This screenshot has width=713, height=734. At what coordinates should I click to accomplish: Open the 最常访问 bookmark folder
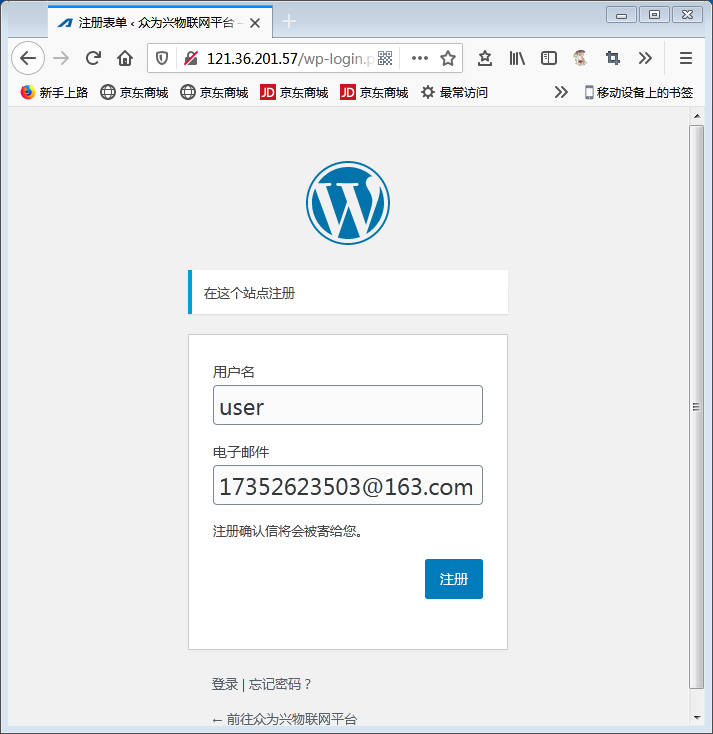(x=454, y=92)
